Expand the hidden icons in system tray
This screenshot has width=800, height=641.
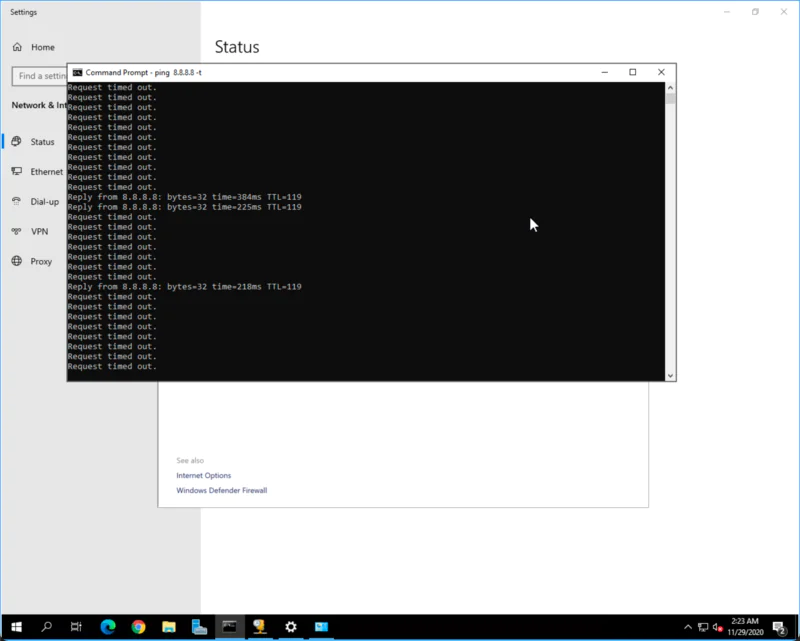click(x=687, y=627)
